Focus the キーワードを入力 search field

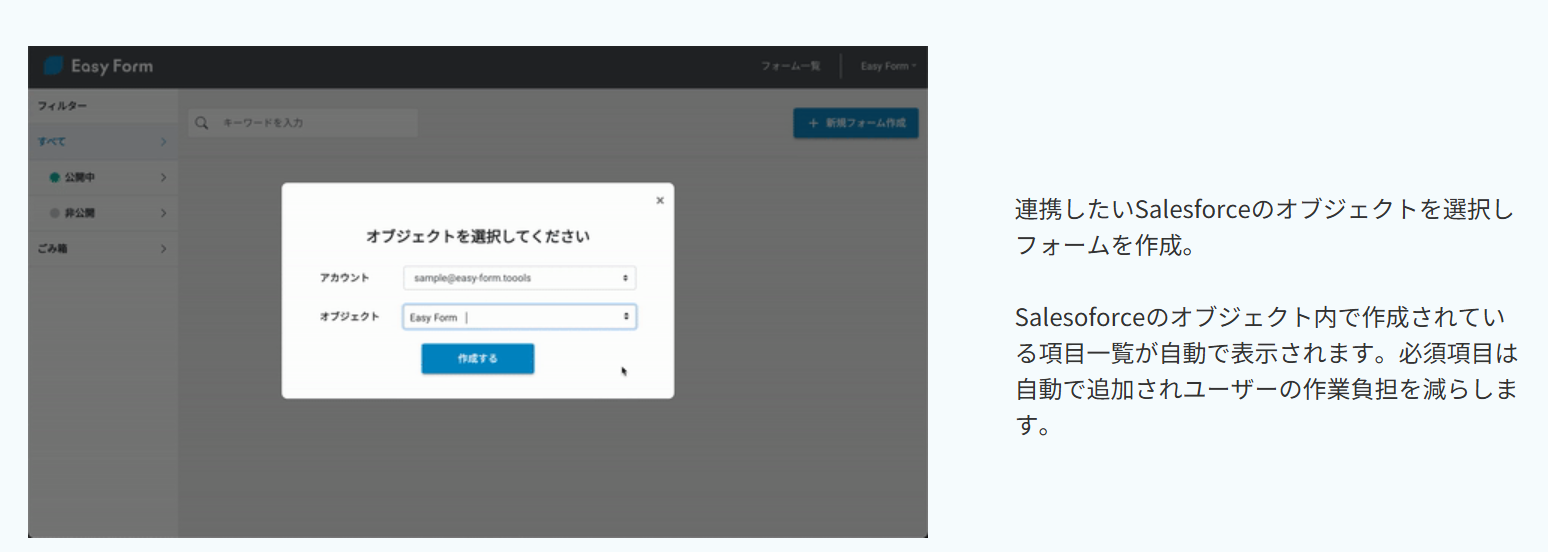click(303, 123)
